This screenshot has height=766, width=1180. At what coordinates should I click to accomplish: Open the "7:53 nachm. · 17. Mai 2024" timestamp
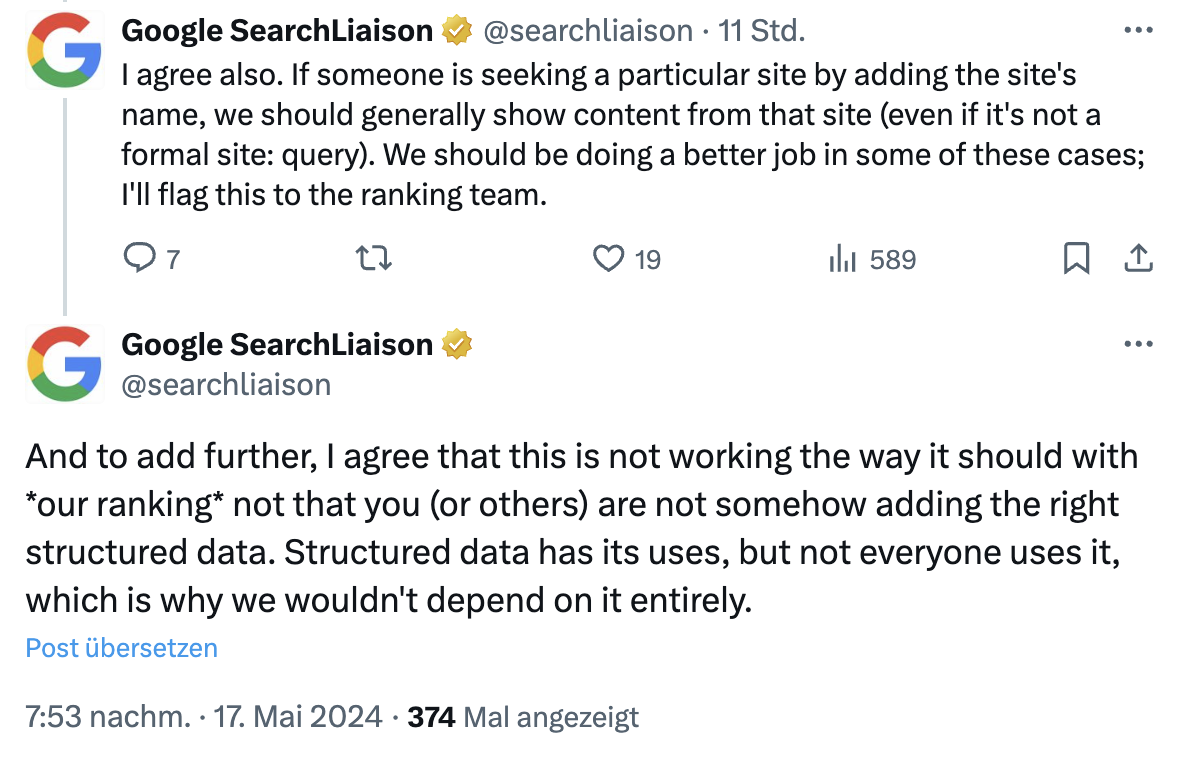[204, 717]
